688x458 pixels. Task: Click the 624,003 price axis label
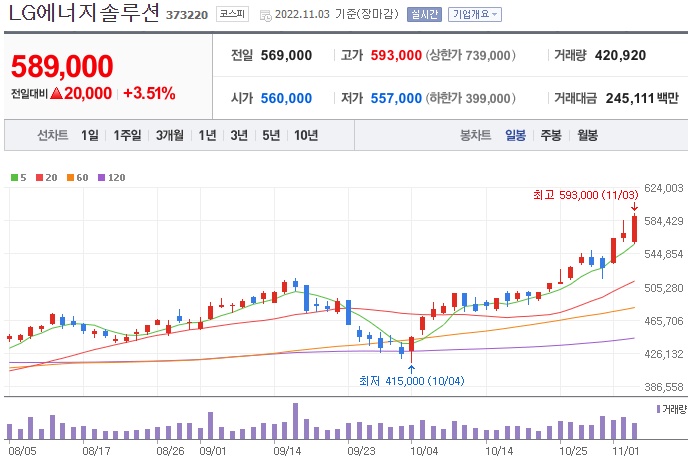[663, 188]
